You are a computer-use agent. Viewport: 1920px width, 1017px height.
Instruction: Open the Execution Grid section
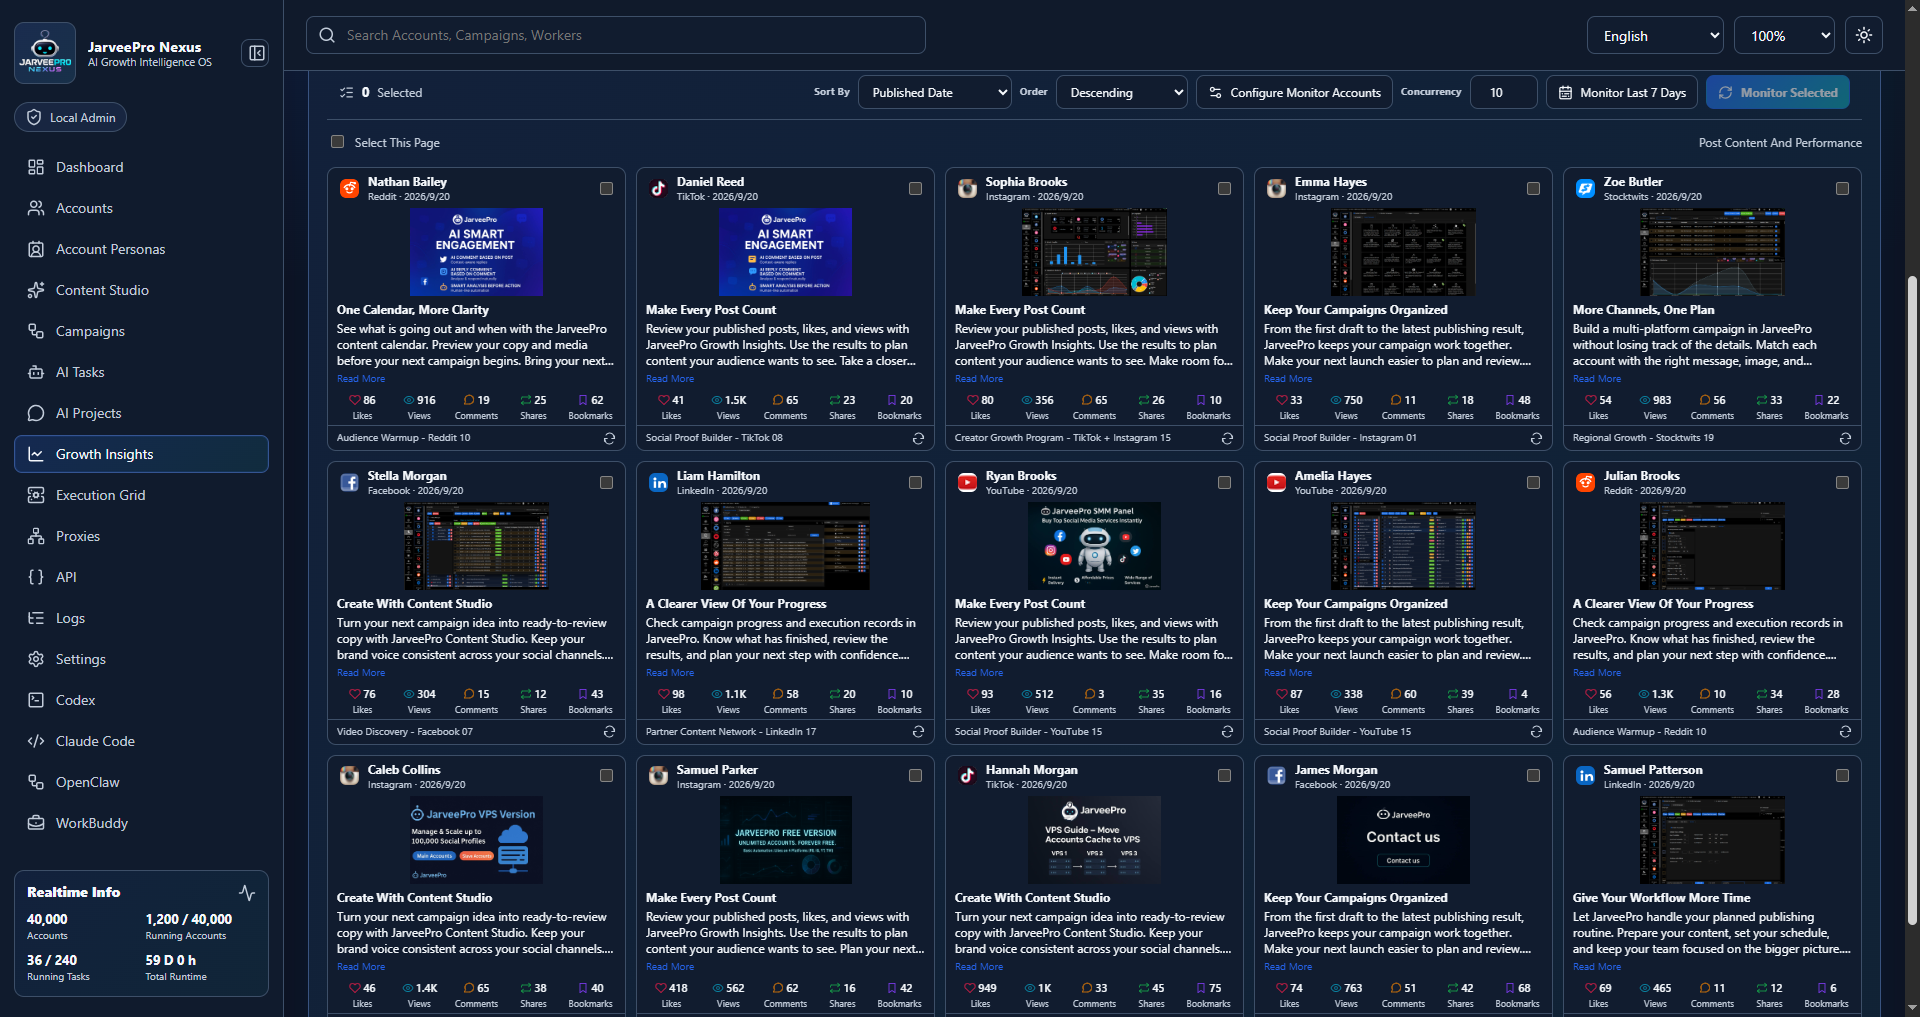coord(141,495)
